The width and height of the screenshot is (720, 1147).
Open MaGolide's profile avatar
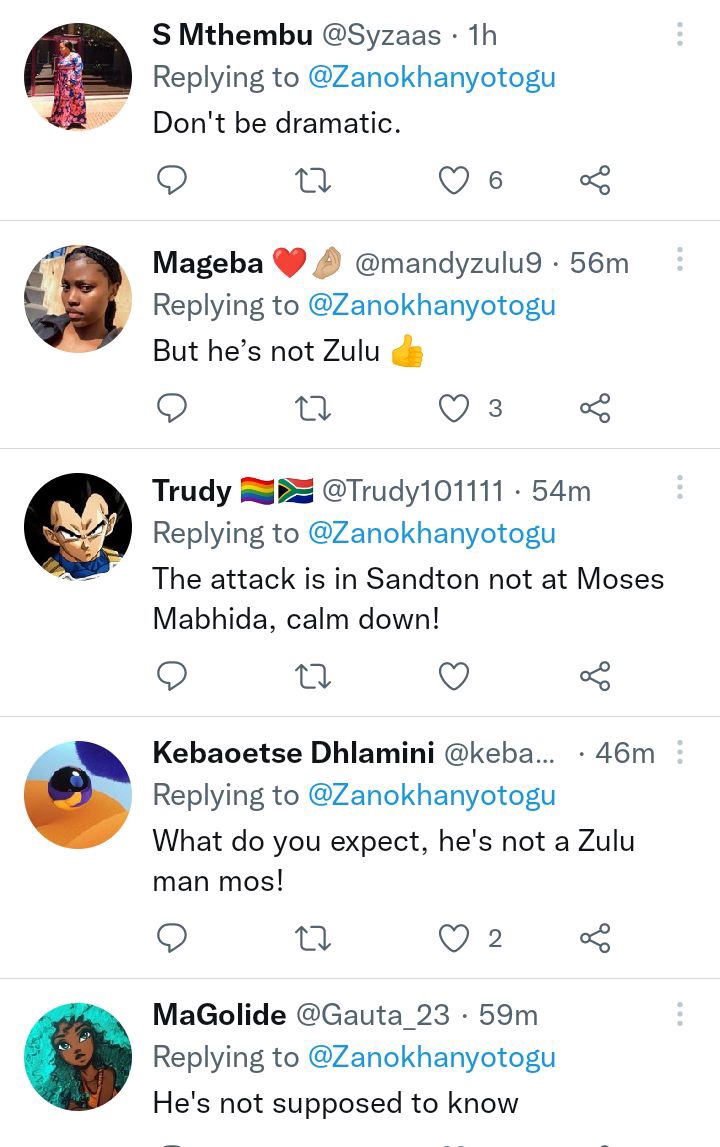pos(78,1057)
